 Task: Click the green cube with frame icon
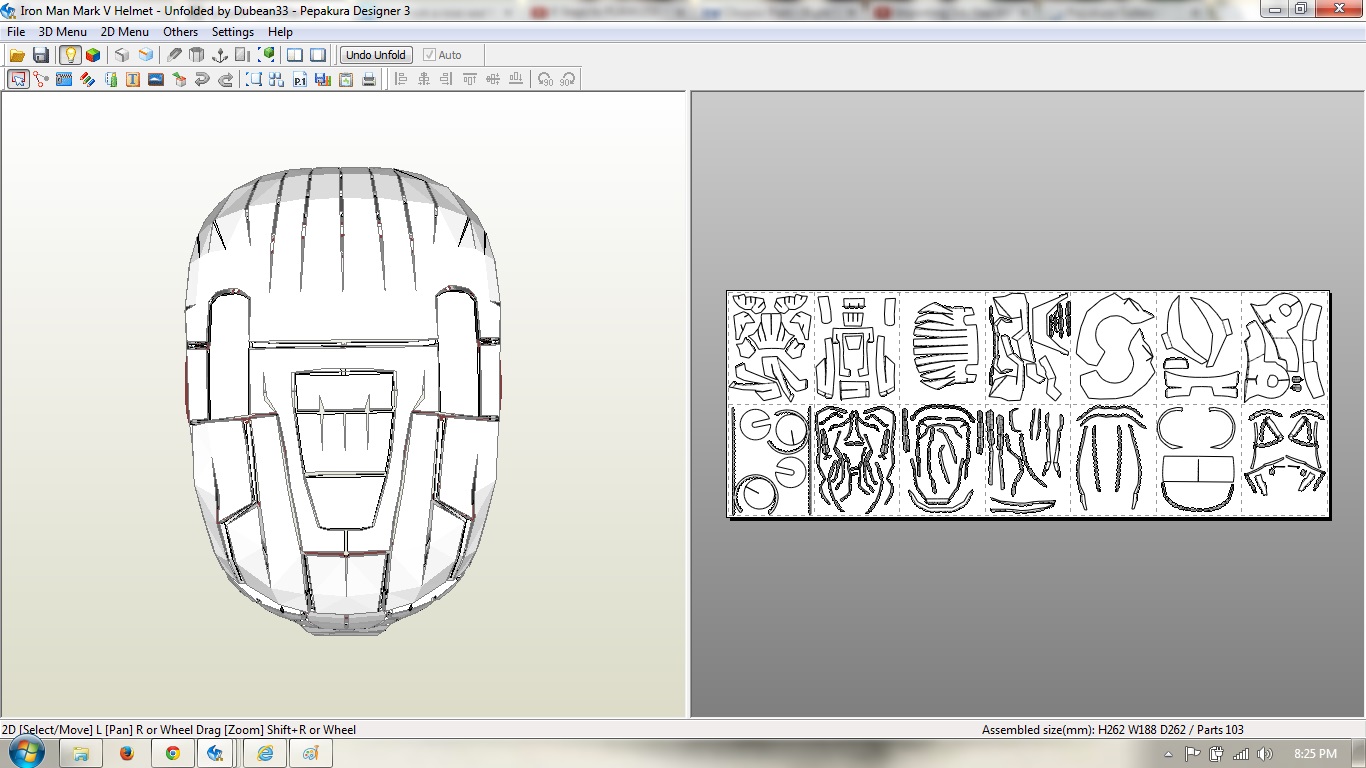click(x=267, y=55)
